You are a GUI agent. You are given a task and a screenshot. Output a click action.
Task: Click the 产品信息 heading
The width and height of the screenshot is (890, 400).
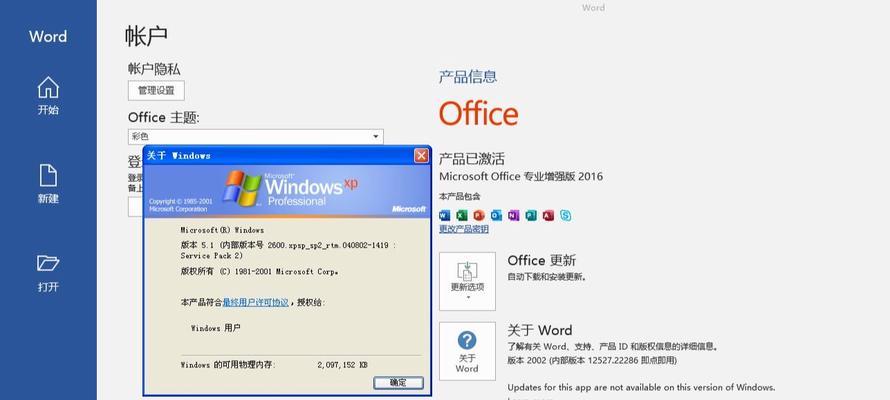tap(468, 77)
